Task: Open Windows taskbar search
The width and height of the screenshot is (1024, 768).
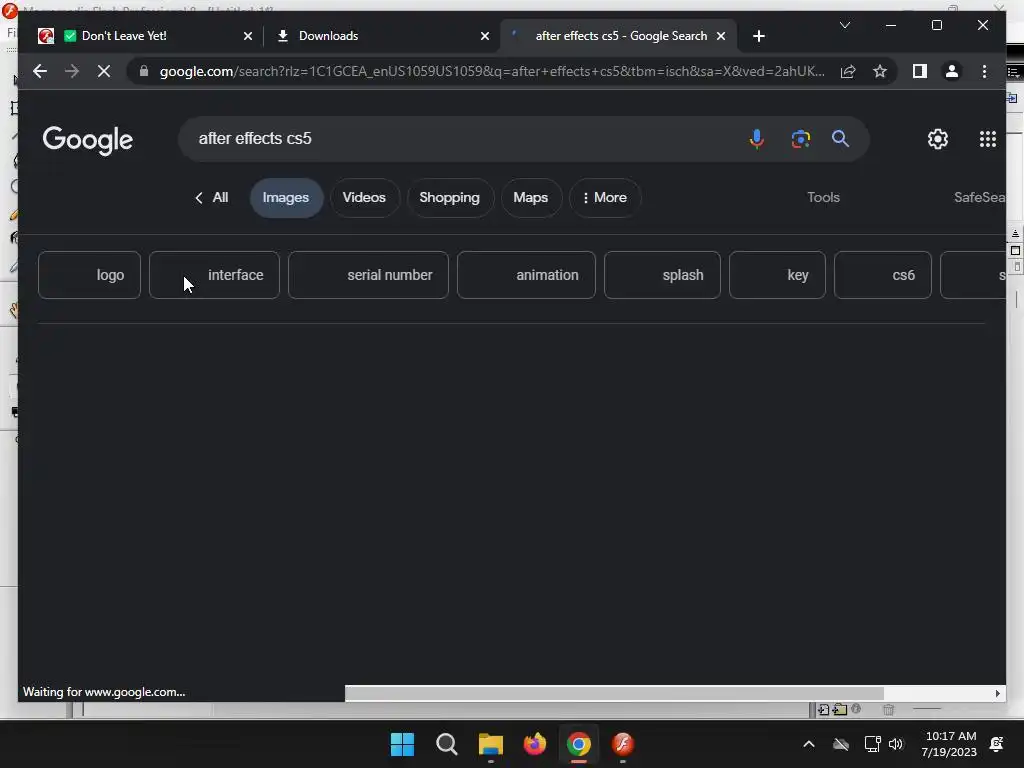Action: tap(447, 744)
